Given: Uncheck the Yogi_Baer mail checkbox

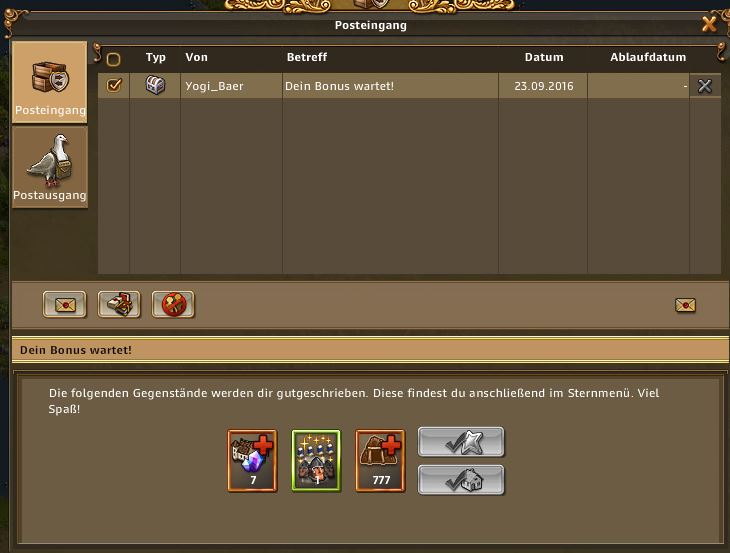Looking at the screenshot, I should [x=114, y=85].
